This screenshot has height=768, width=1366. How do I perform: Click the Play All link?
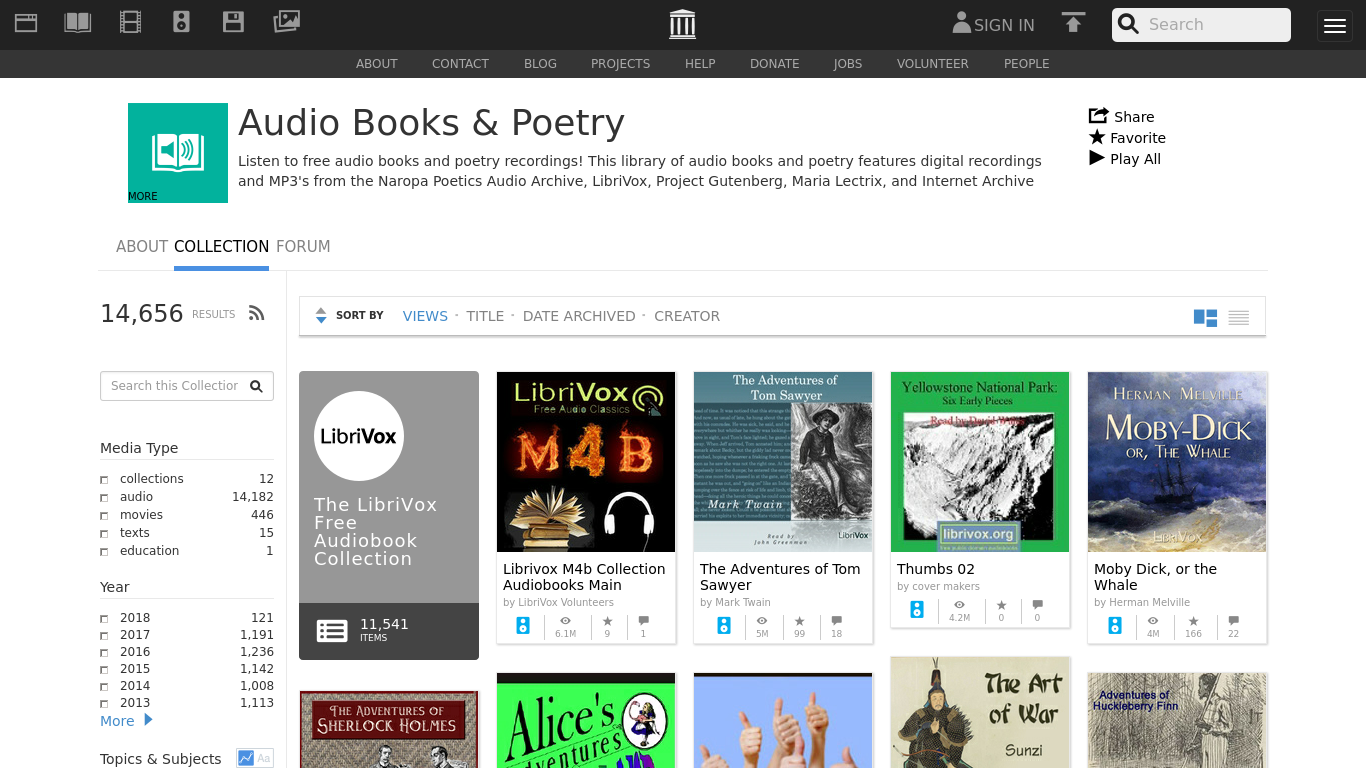click(1134, 159)
